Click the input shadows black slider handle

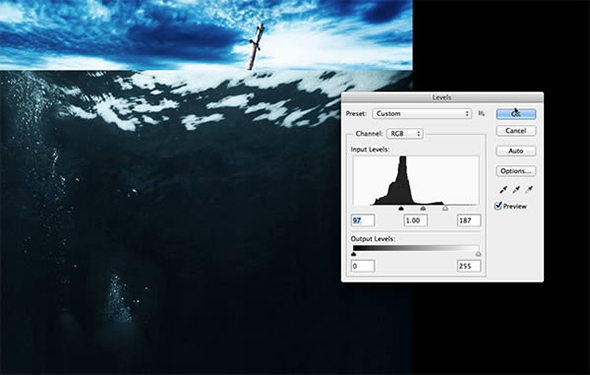point(401,208)
